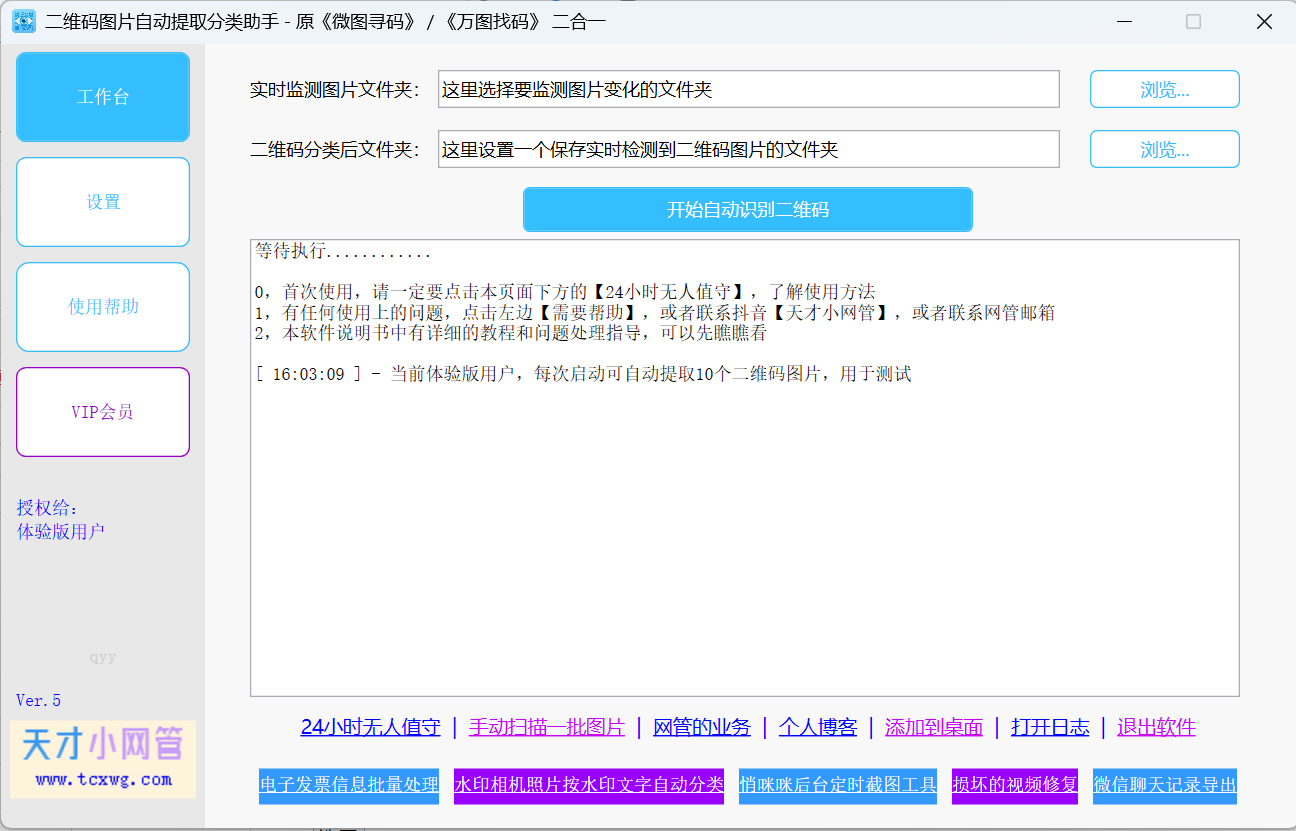Screen dimensions: 1296x831
Task: Click 浏览 to choose the monitored image folder
Action: click(1164, 88)
